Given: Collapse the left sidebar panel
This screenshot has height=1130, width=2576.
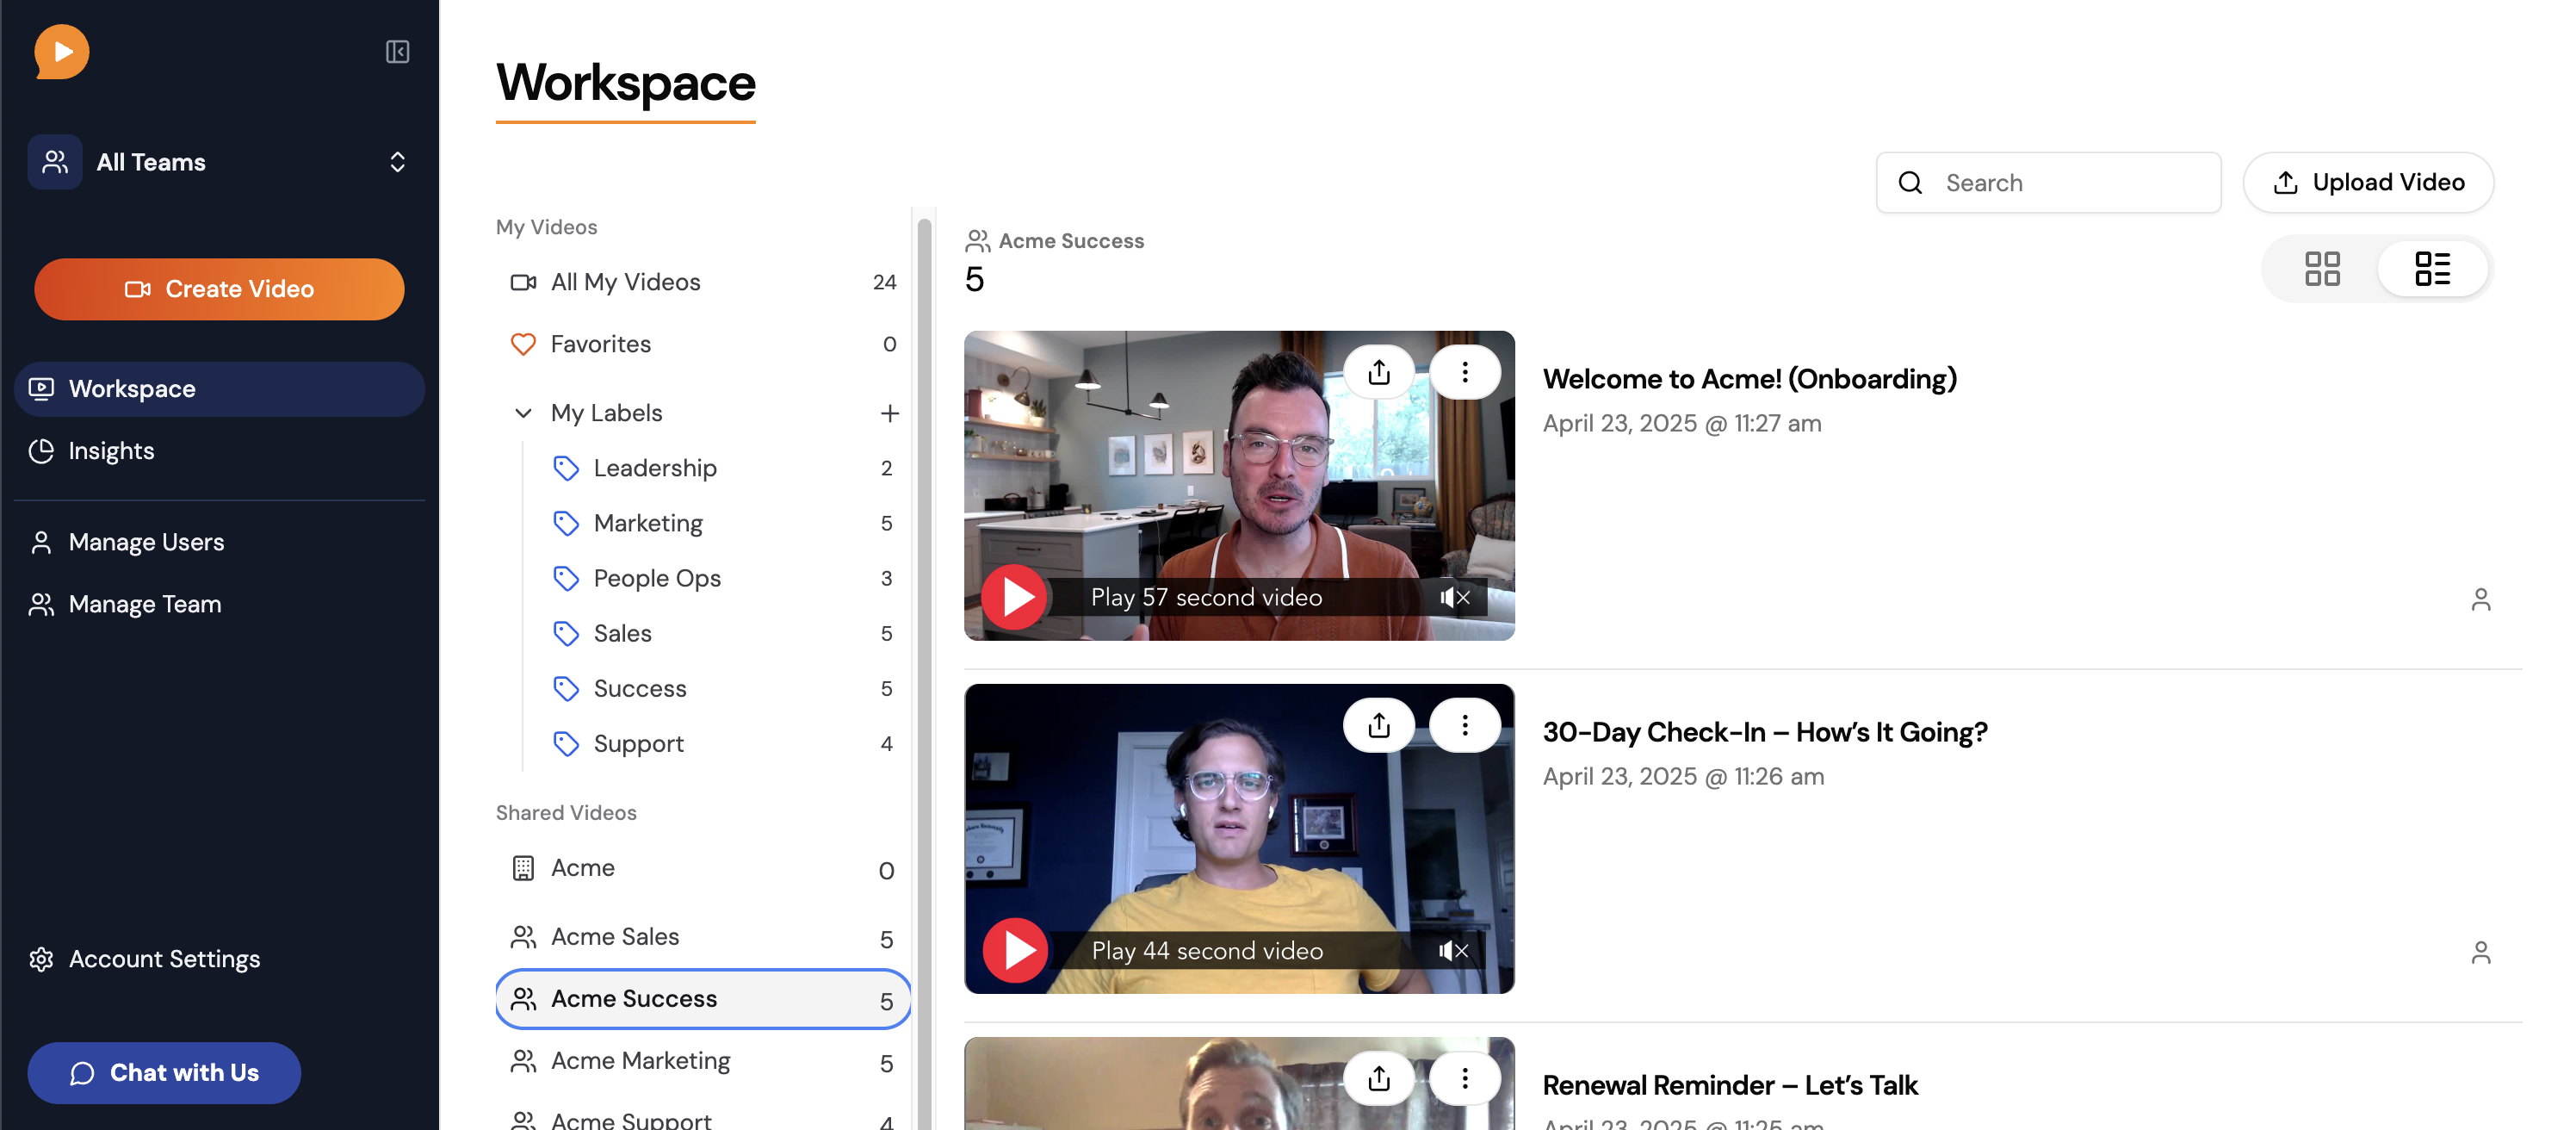Looking at the screenshot, I should (397, 52).
